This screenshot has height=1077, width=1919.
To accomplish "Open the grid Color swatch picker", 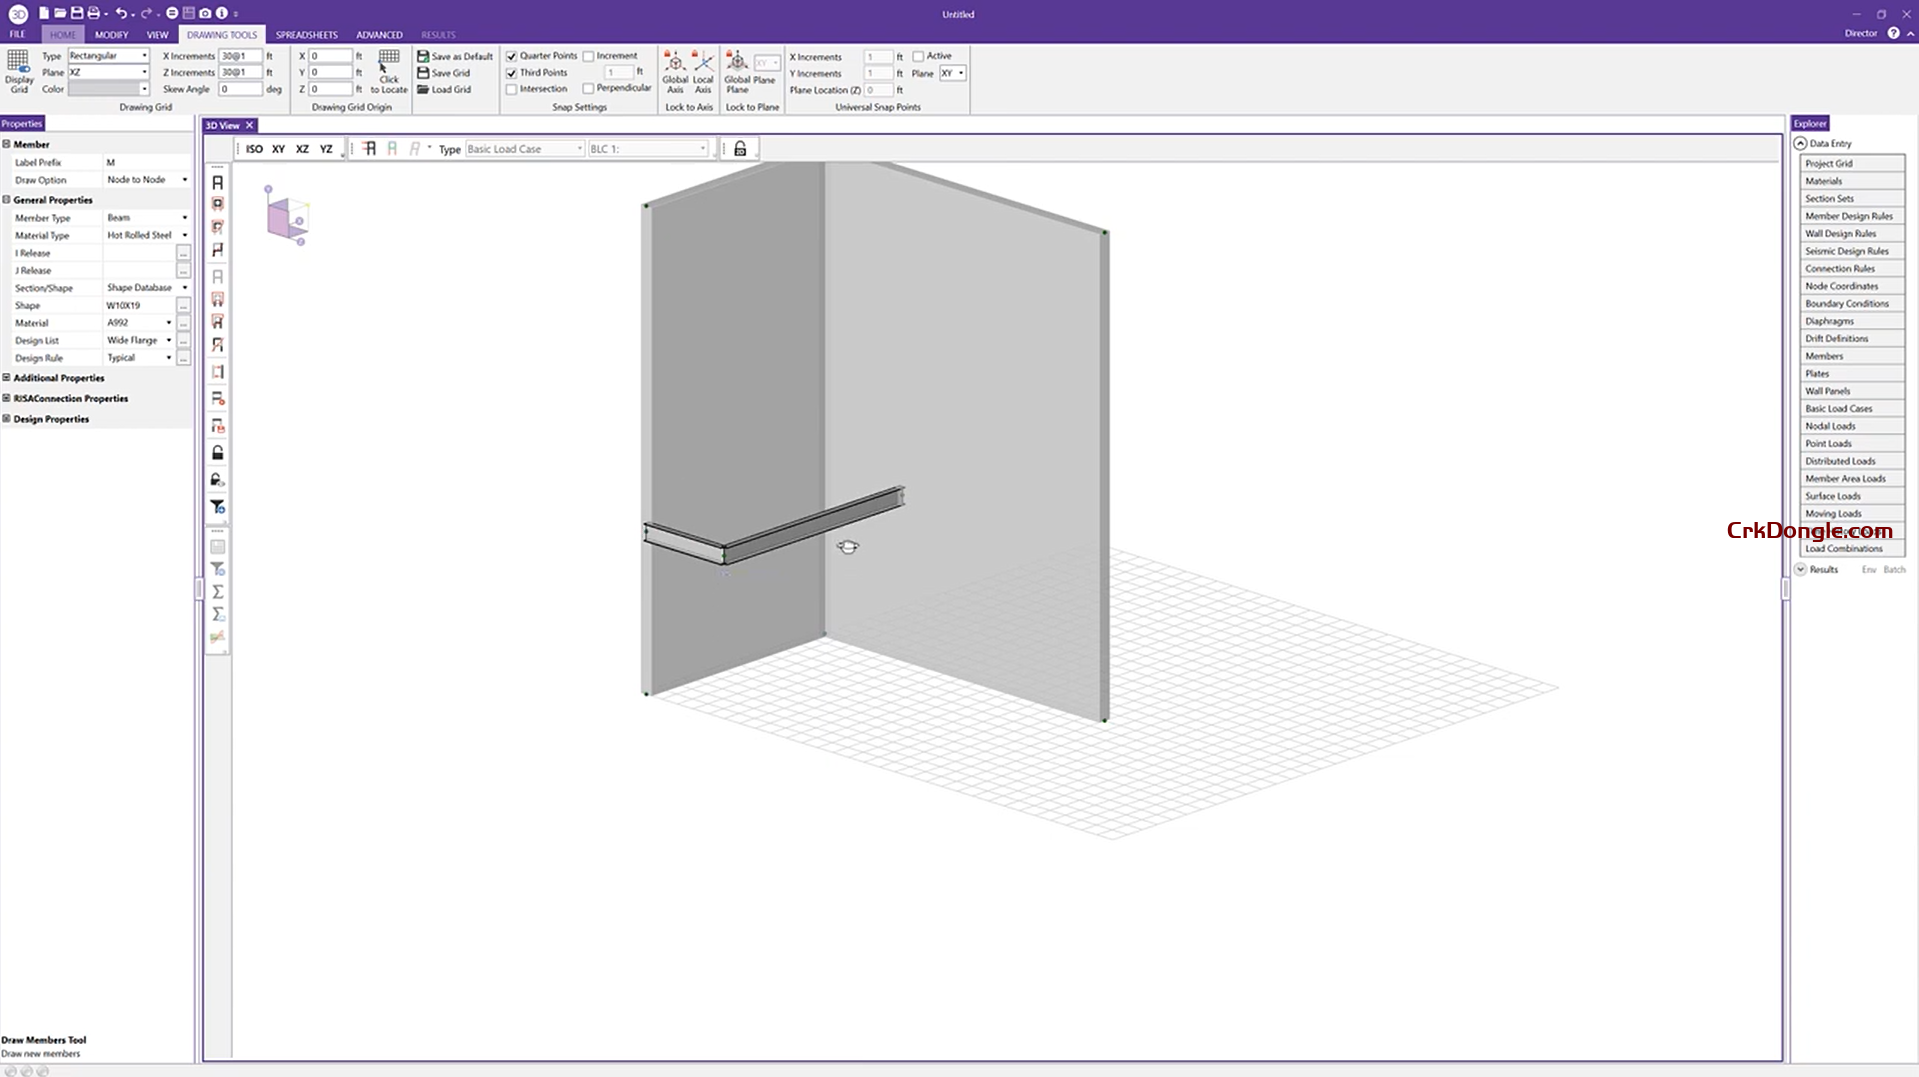I will click(108, 89).
